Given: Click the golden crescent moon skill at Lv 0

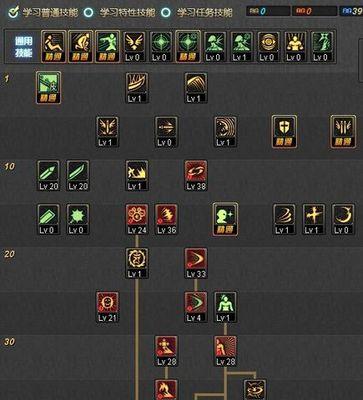Looking at the screenshot, I should tap(343, 219).
